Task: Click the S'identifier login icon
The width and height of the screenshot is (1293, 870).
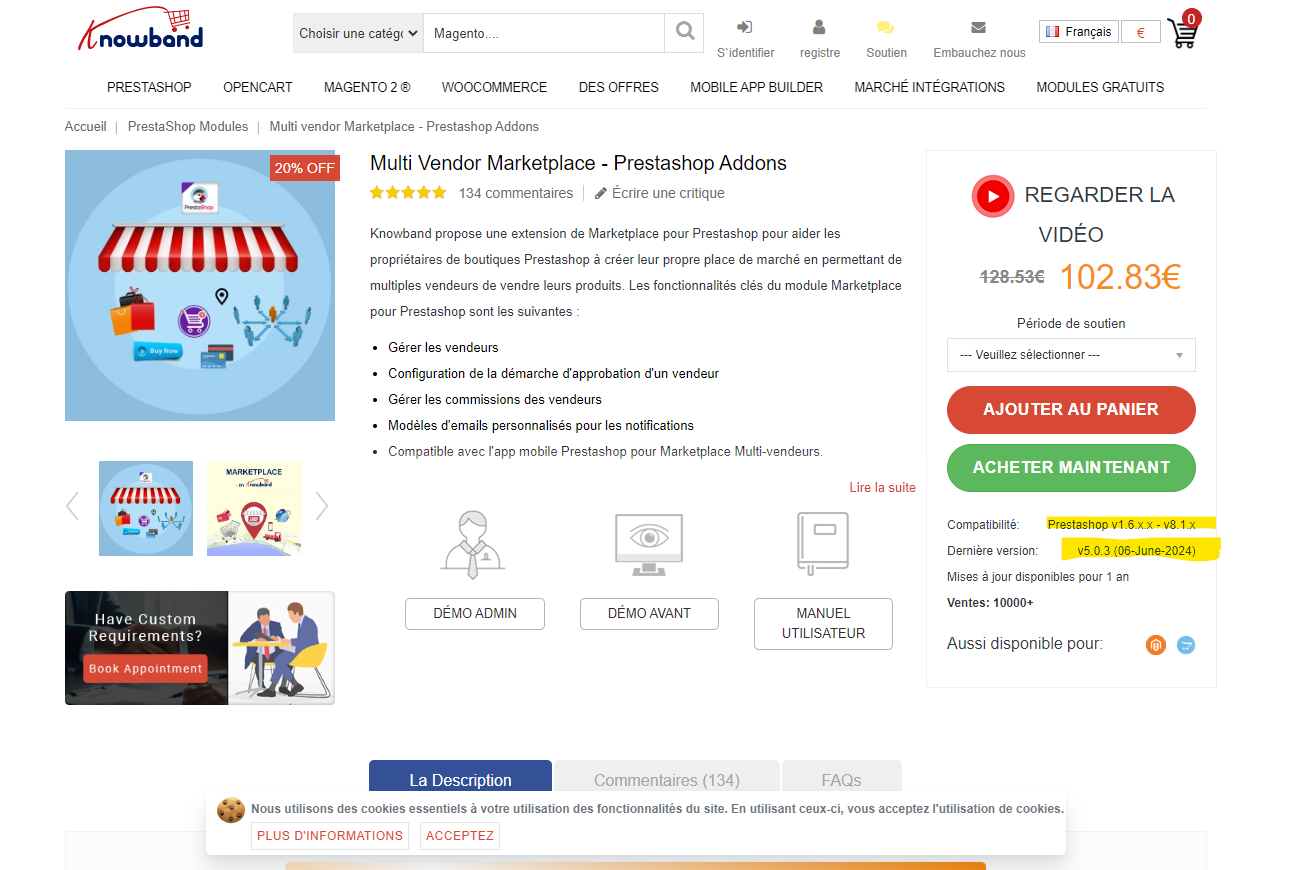Action: 744,27
